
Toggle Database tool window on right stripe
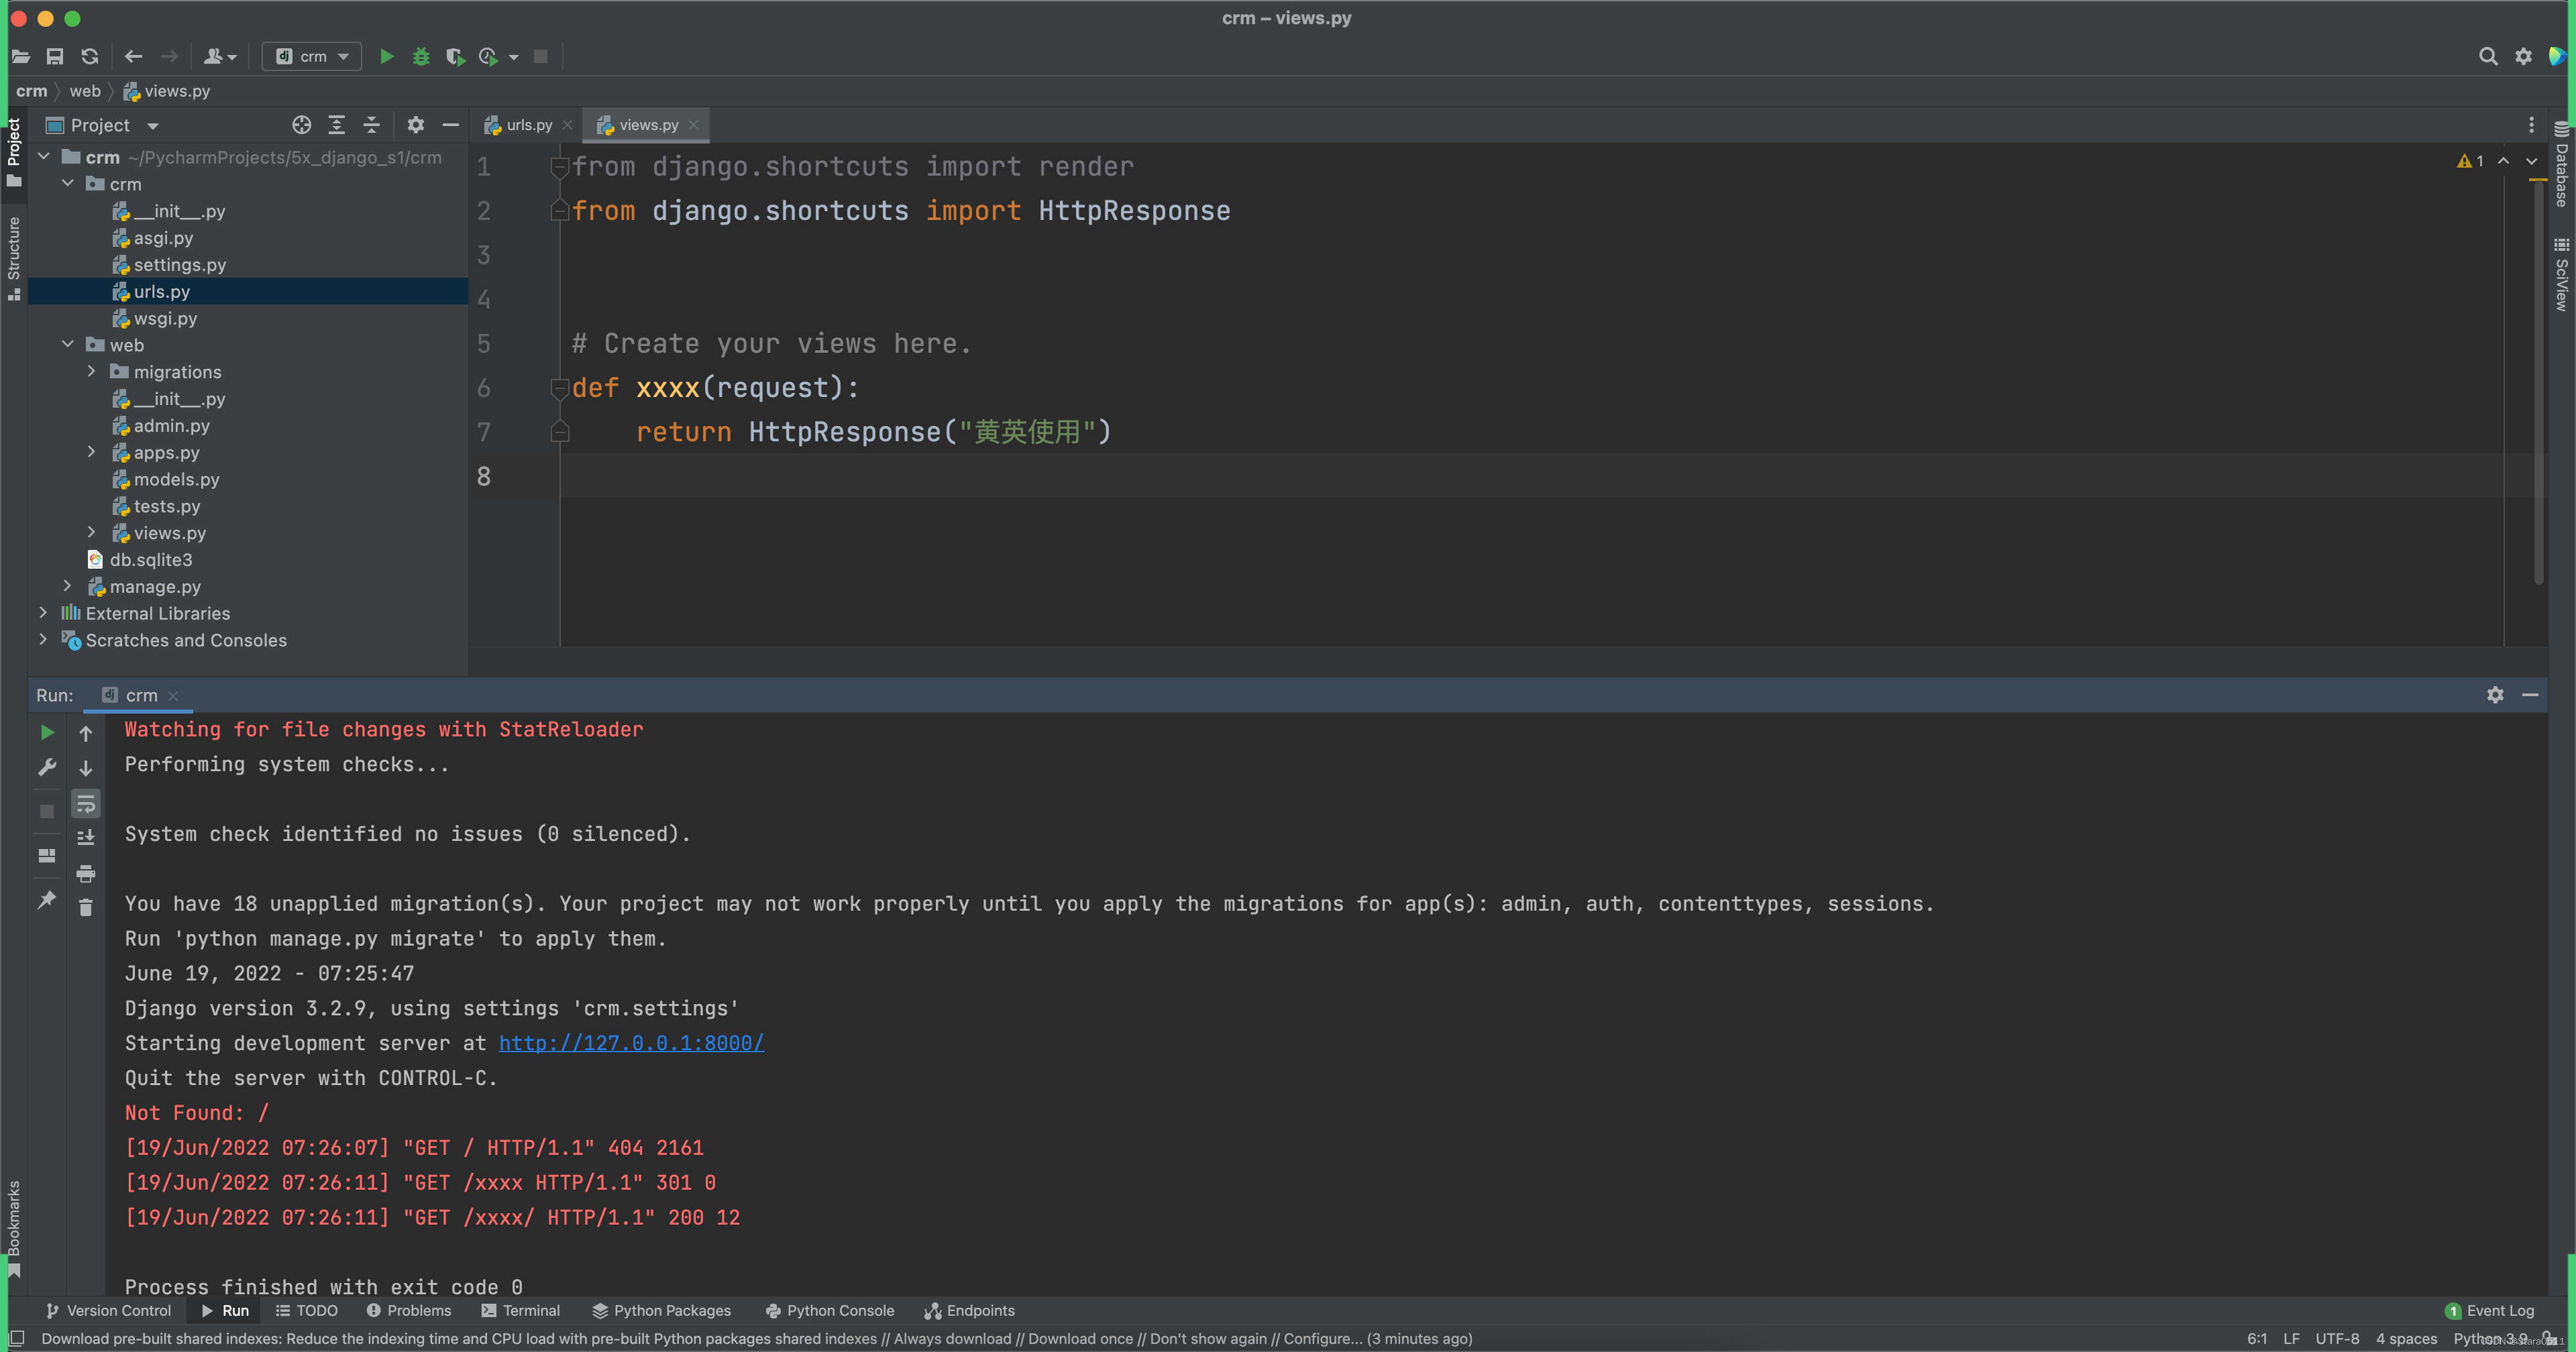click(2561, 164)
